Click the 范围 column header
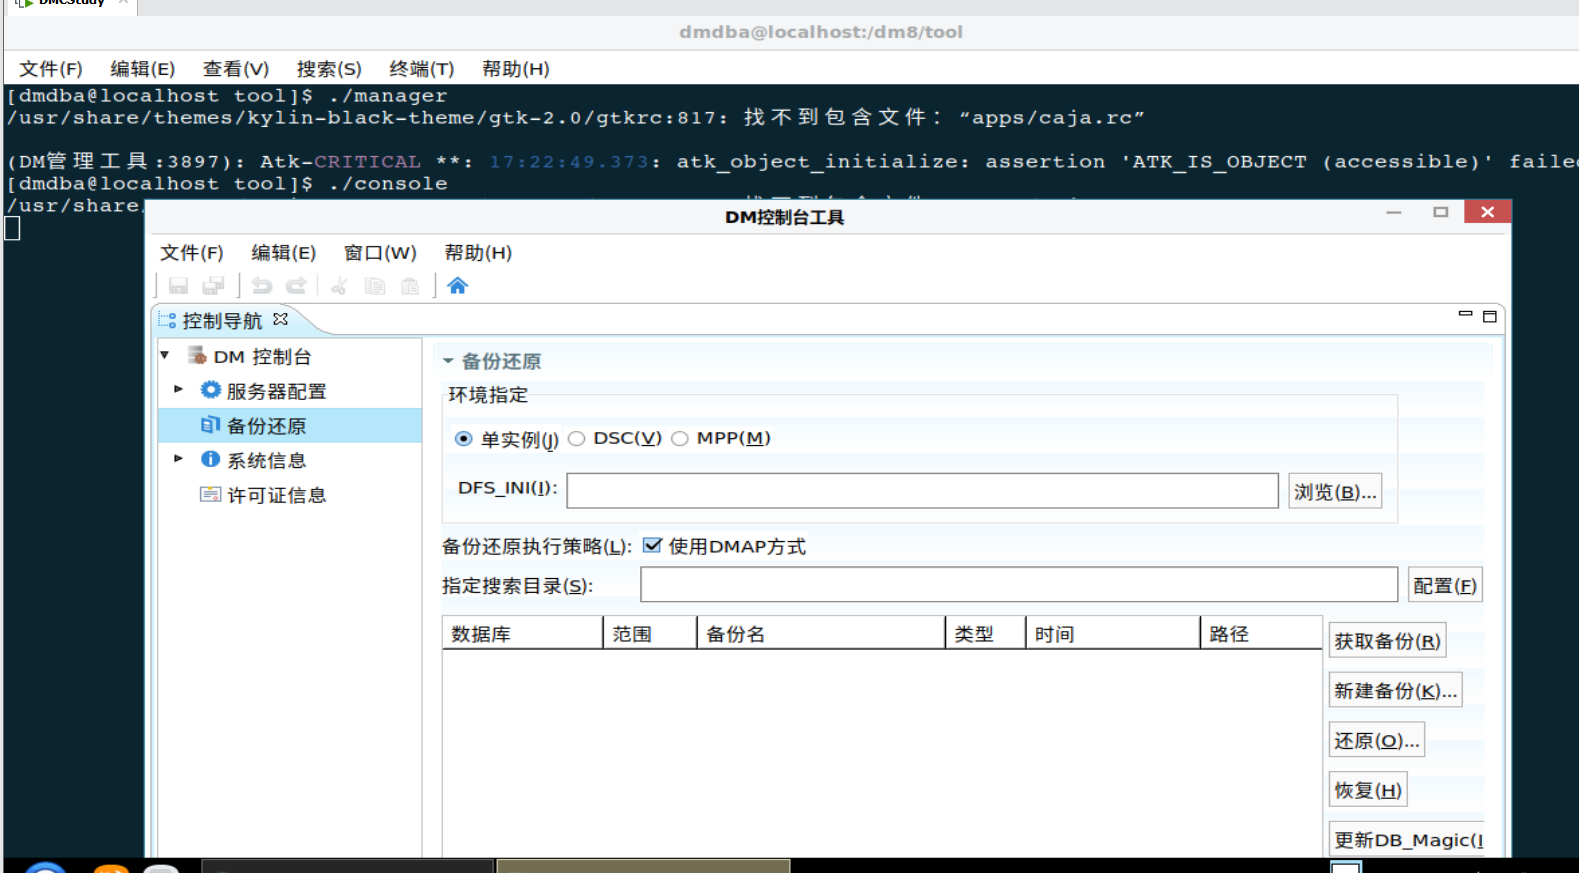Image resolution: width=1579 pixels, height=873 pixels. coord(650,633)
